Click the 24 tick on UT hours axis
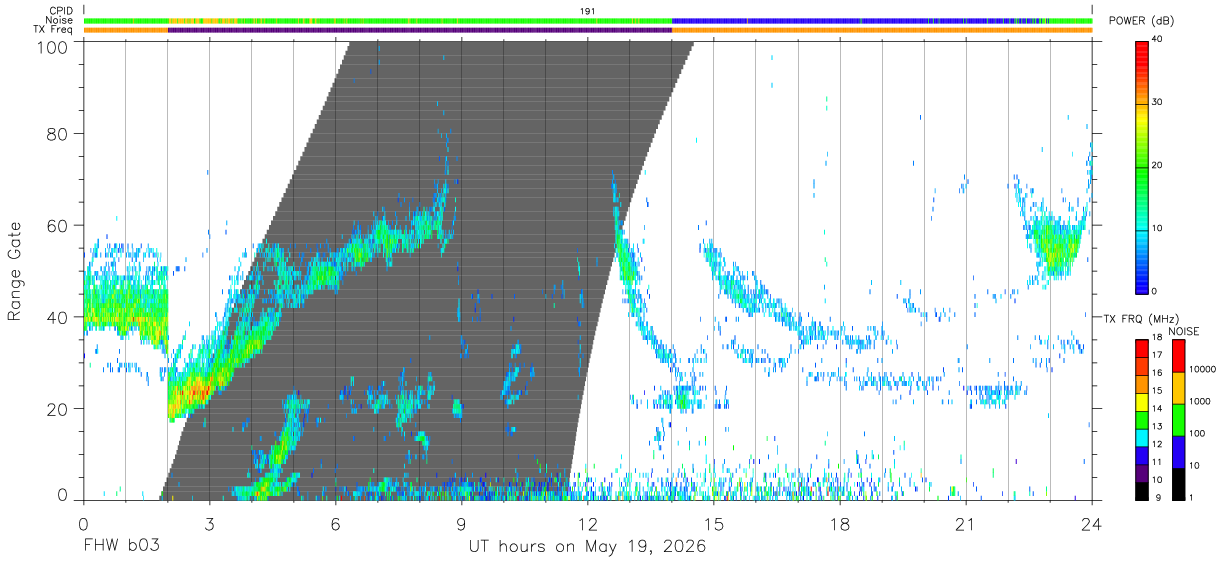 click(1091, 523)
